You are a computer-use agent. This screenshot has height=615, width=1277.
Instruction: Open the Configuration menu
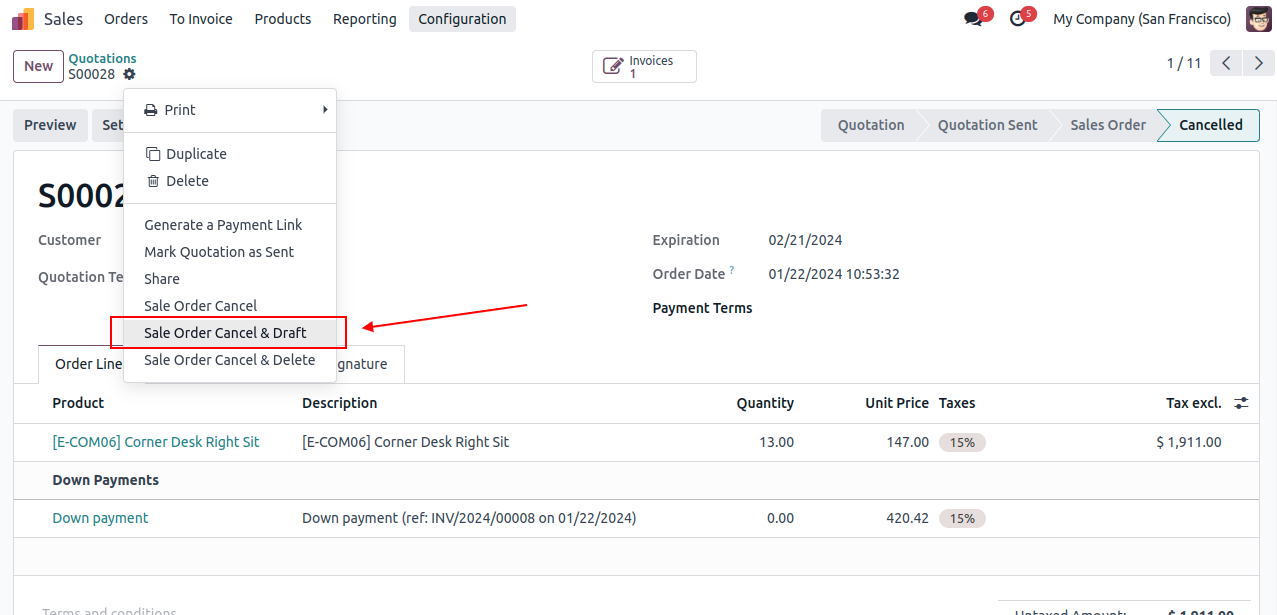[462, 19]
